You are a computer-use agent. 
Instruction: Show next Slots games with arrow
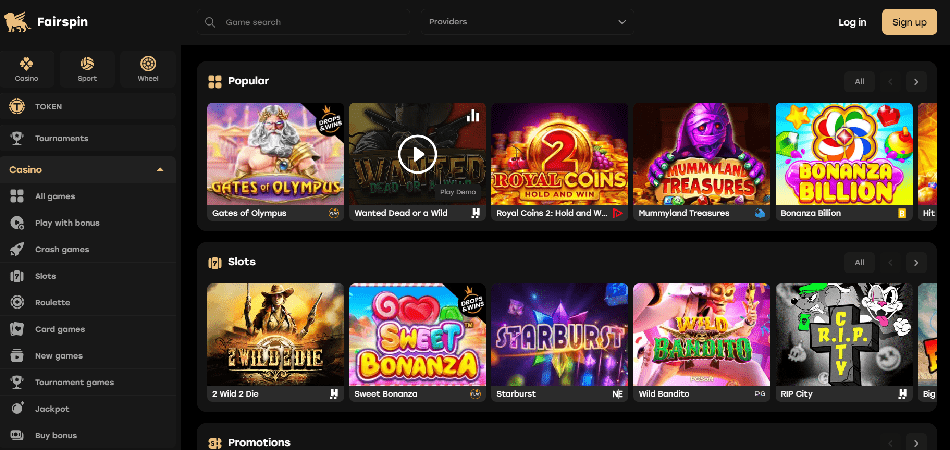click(x=916, y=262)
